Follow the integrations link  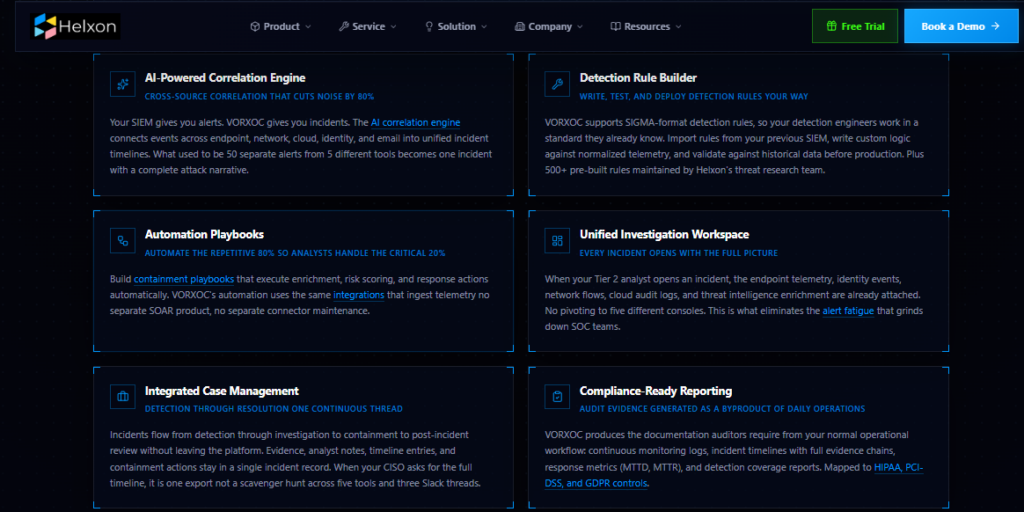click(359, 295)
